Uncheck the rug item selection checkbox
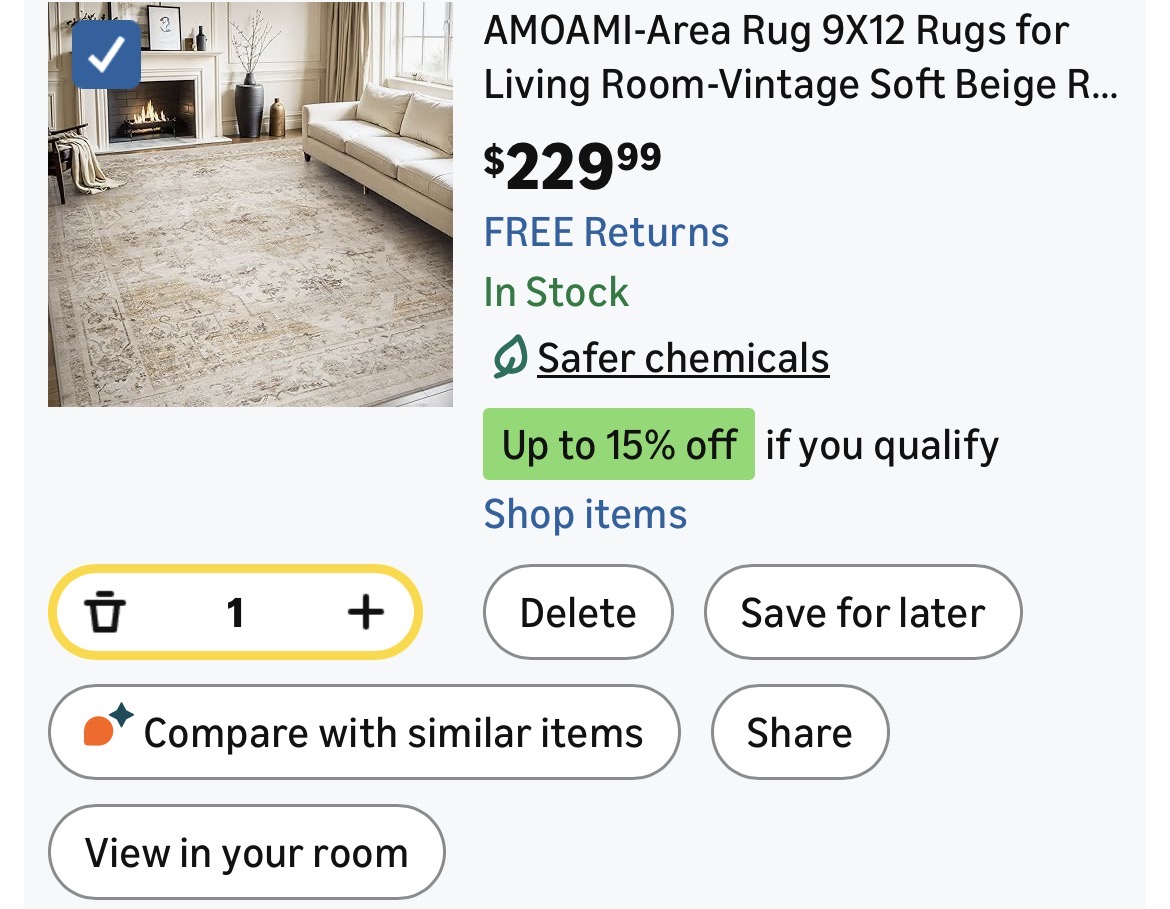Screen dimensions: 1170x909 pyautogui.click(x=106, y=55)
